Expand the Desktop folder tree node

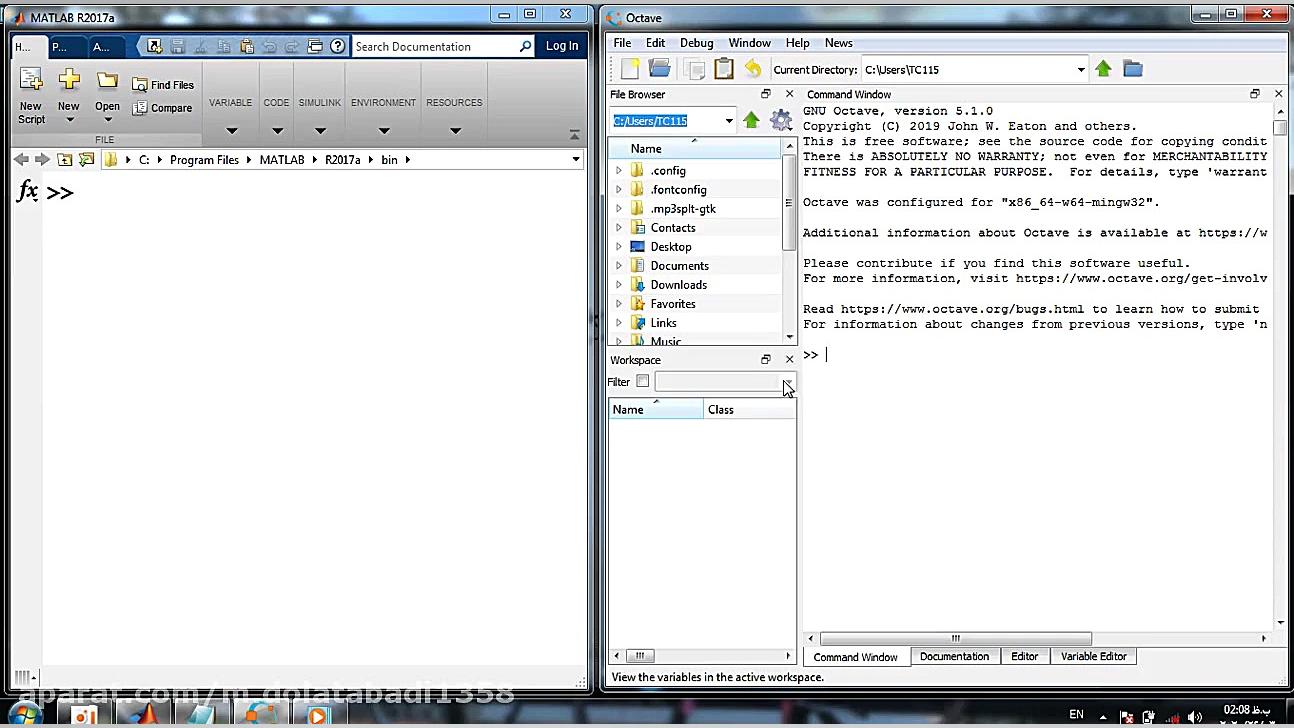pyautogui.click(x=618, y=247)
